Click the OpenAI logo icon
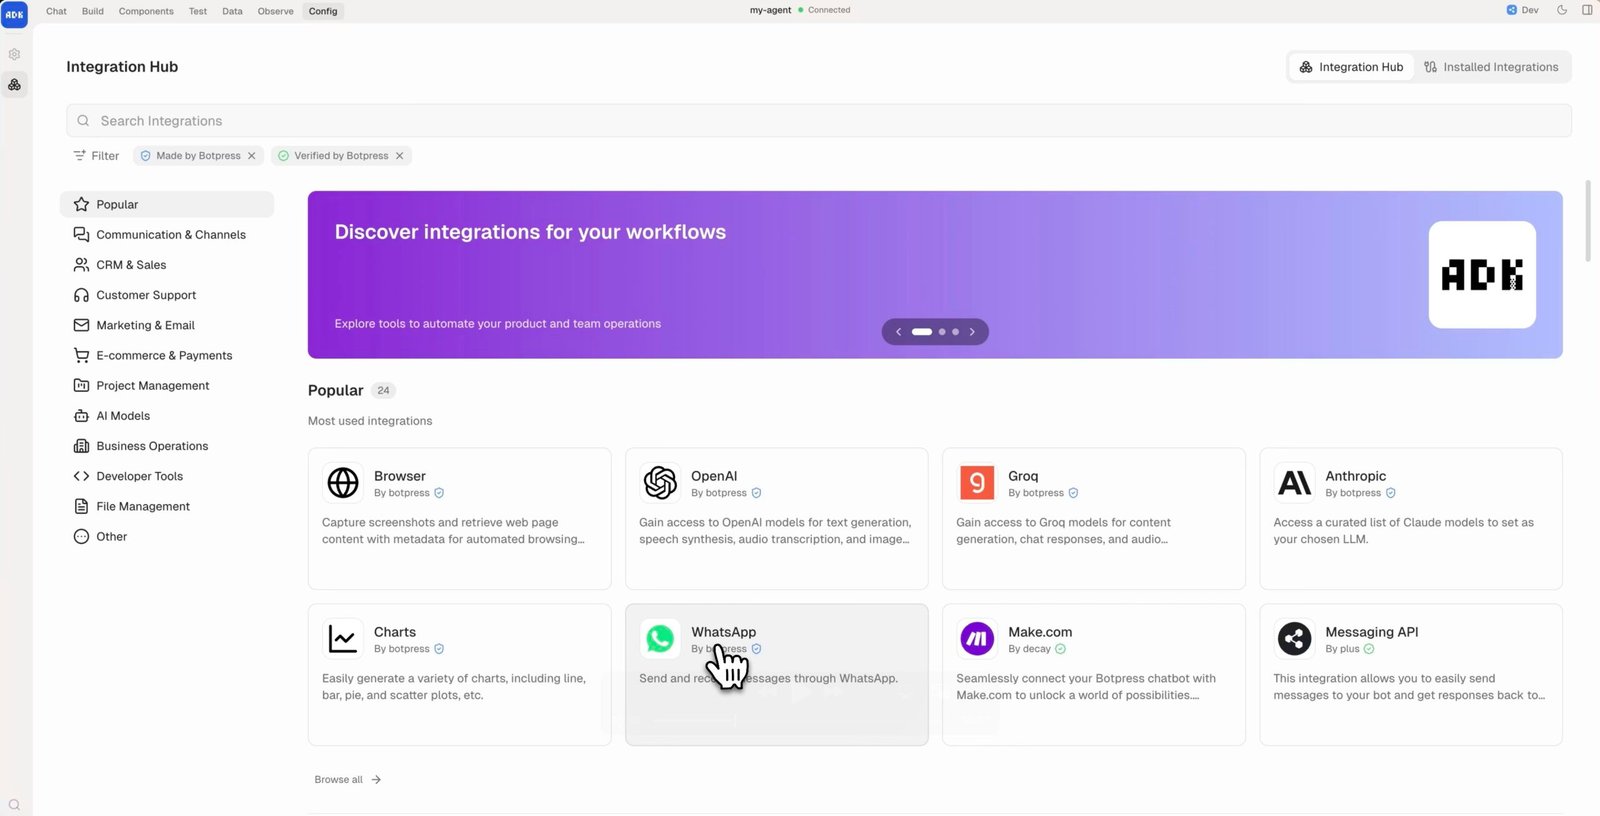The height and width of the screenshot is (816, 1600). point(660,483)
